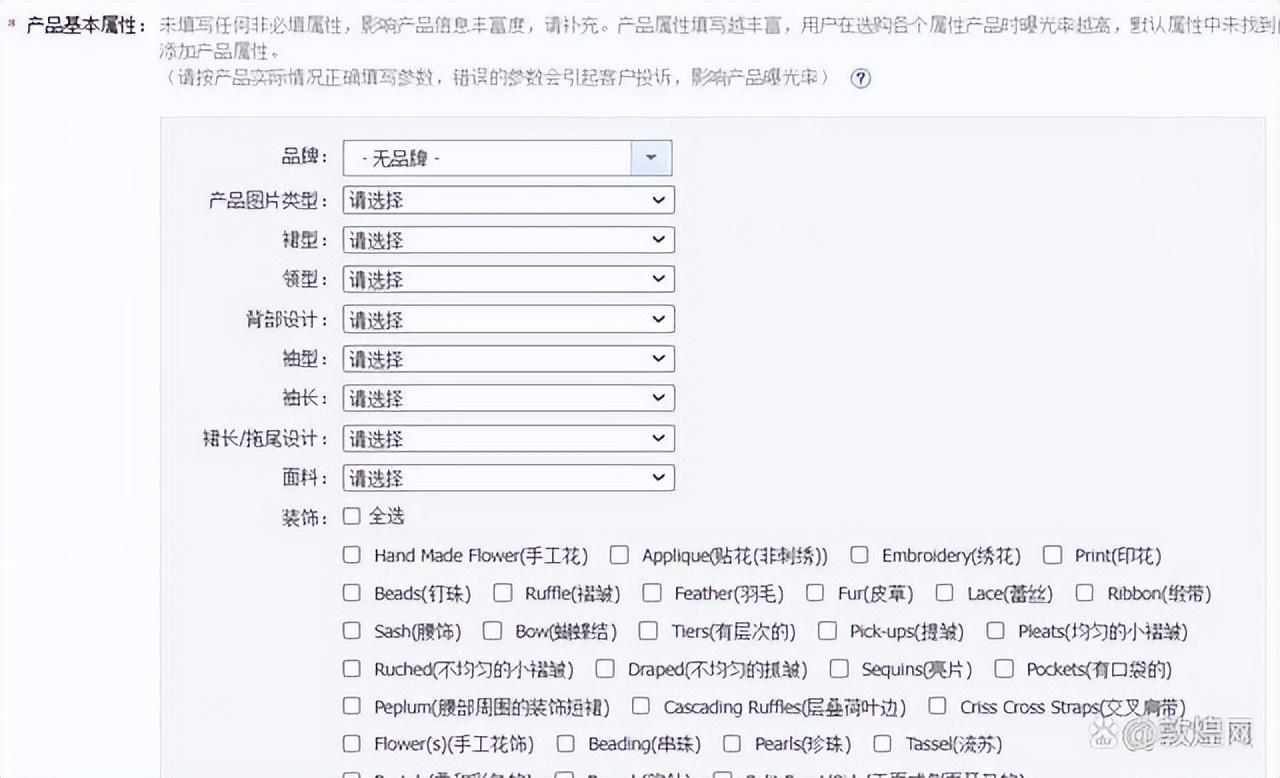Check the Cascading Ruffles option
1280x778 pixels.
[x=641, y=705]
